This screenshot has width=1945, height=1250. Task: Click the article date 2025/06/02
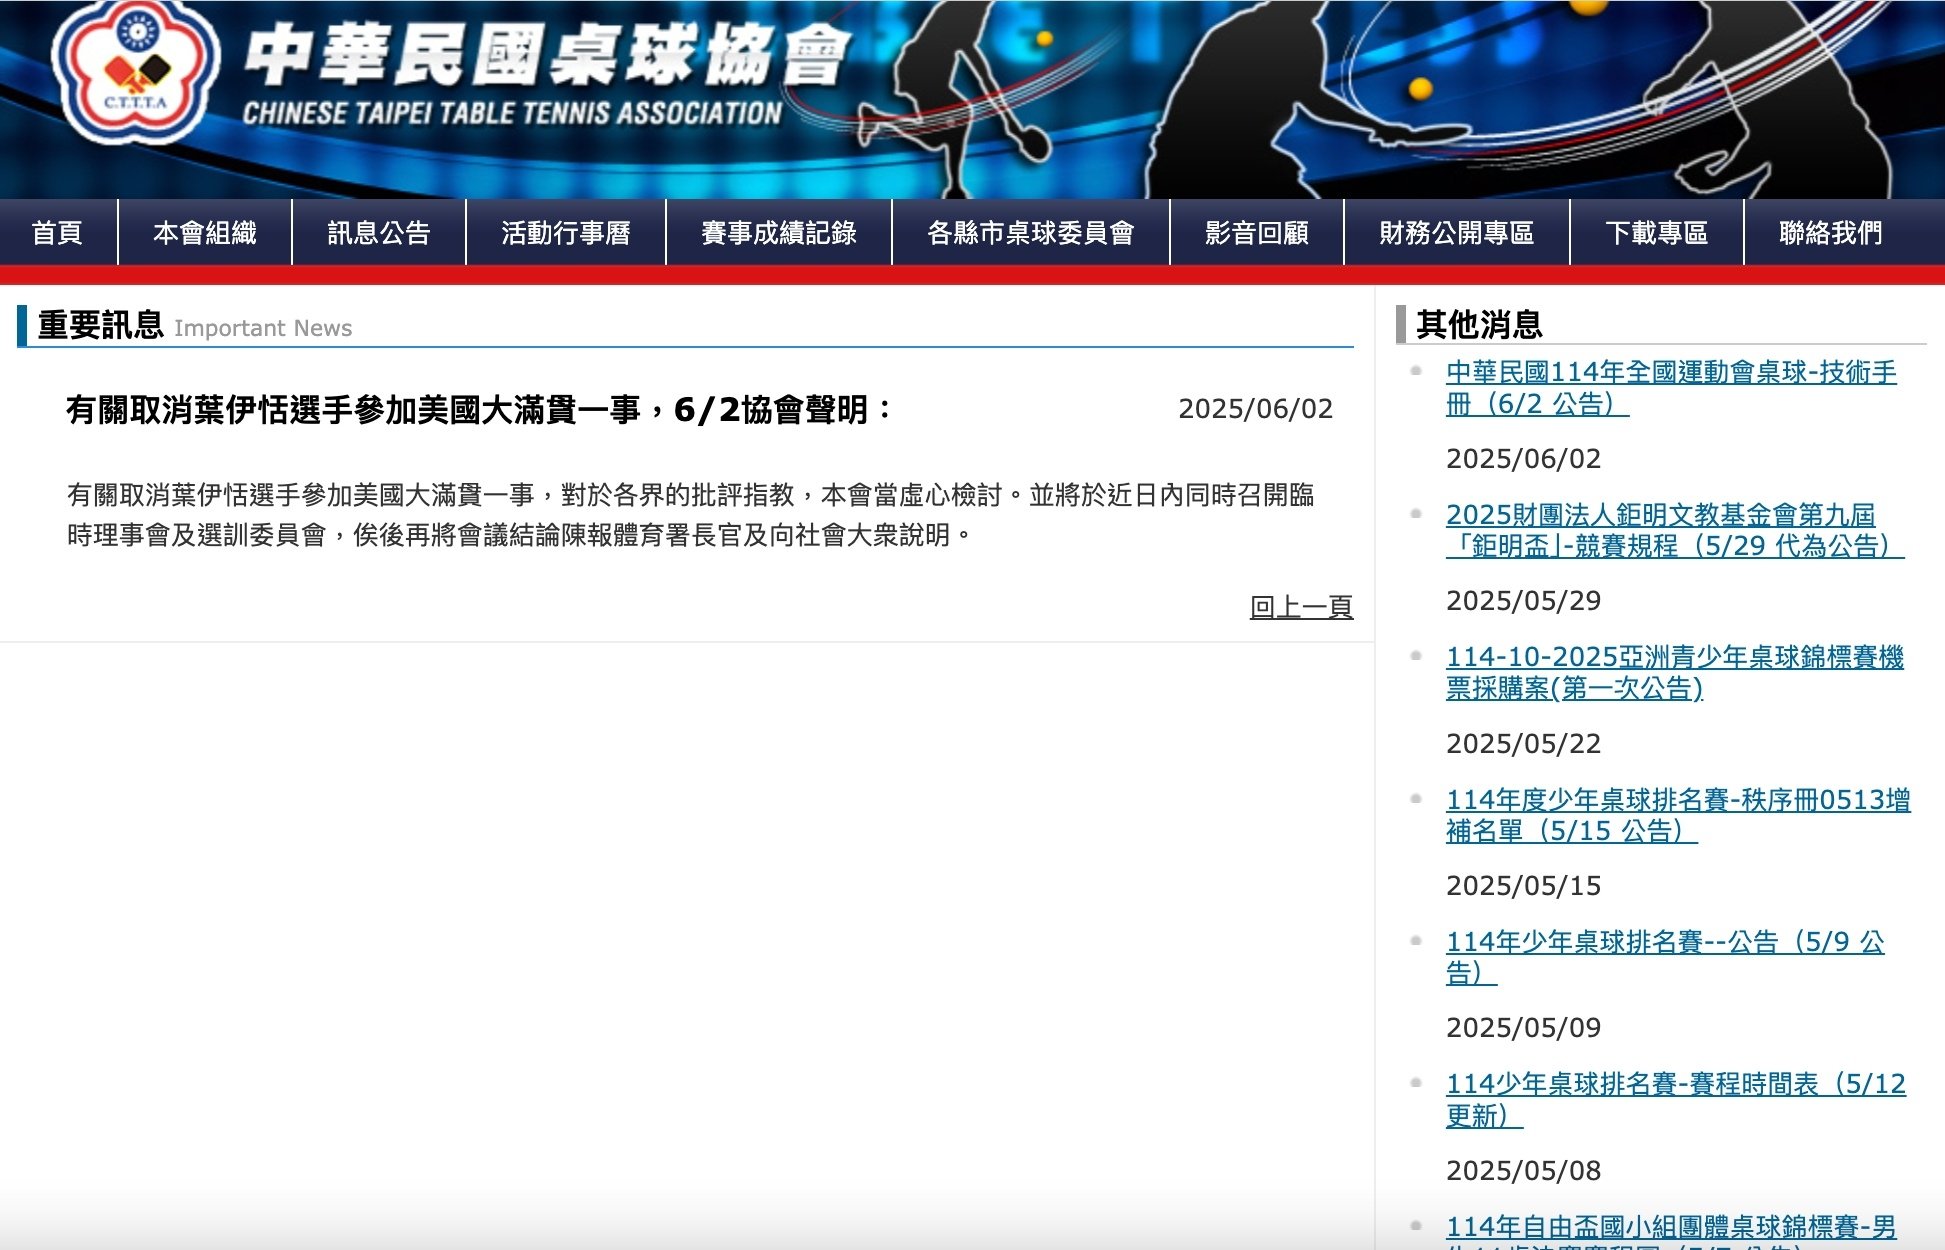point(1256,409)
